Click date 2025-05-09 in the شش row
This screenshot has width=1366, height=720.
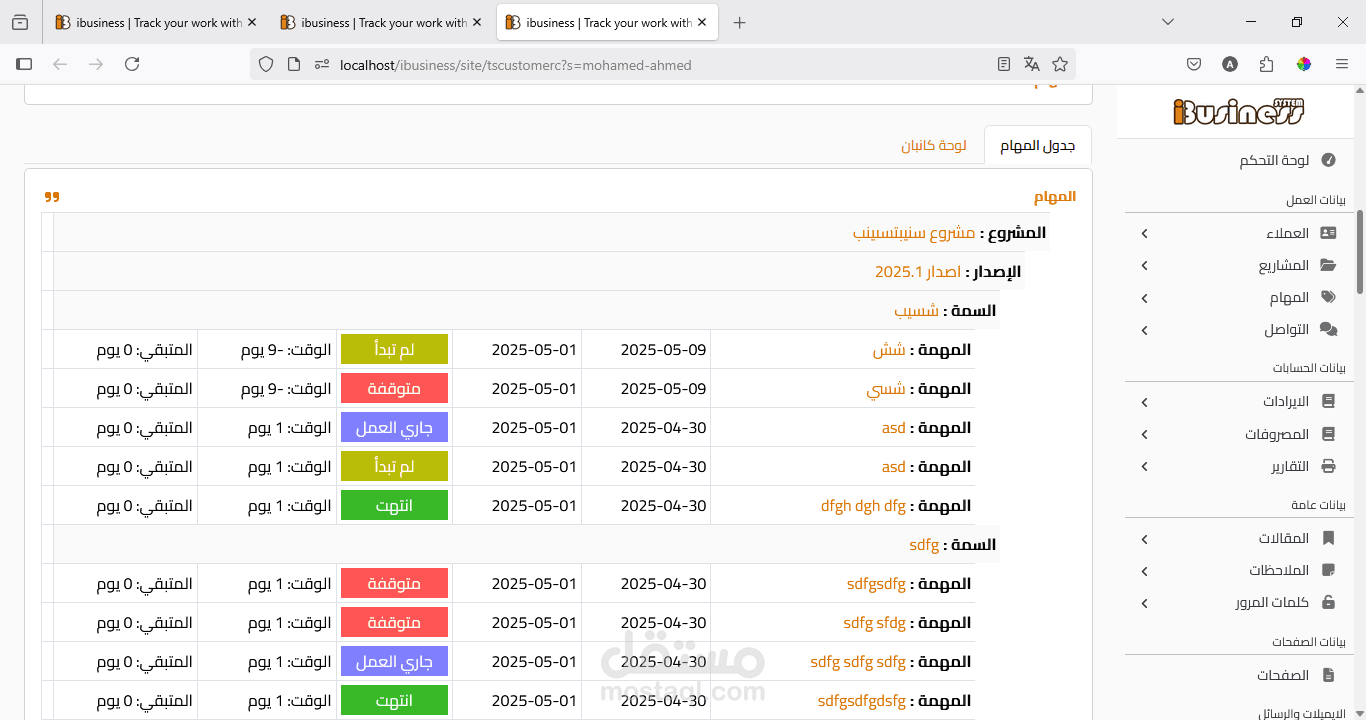(663, 350)
